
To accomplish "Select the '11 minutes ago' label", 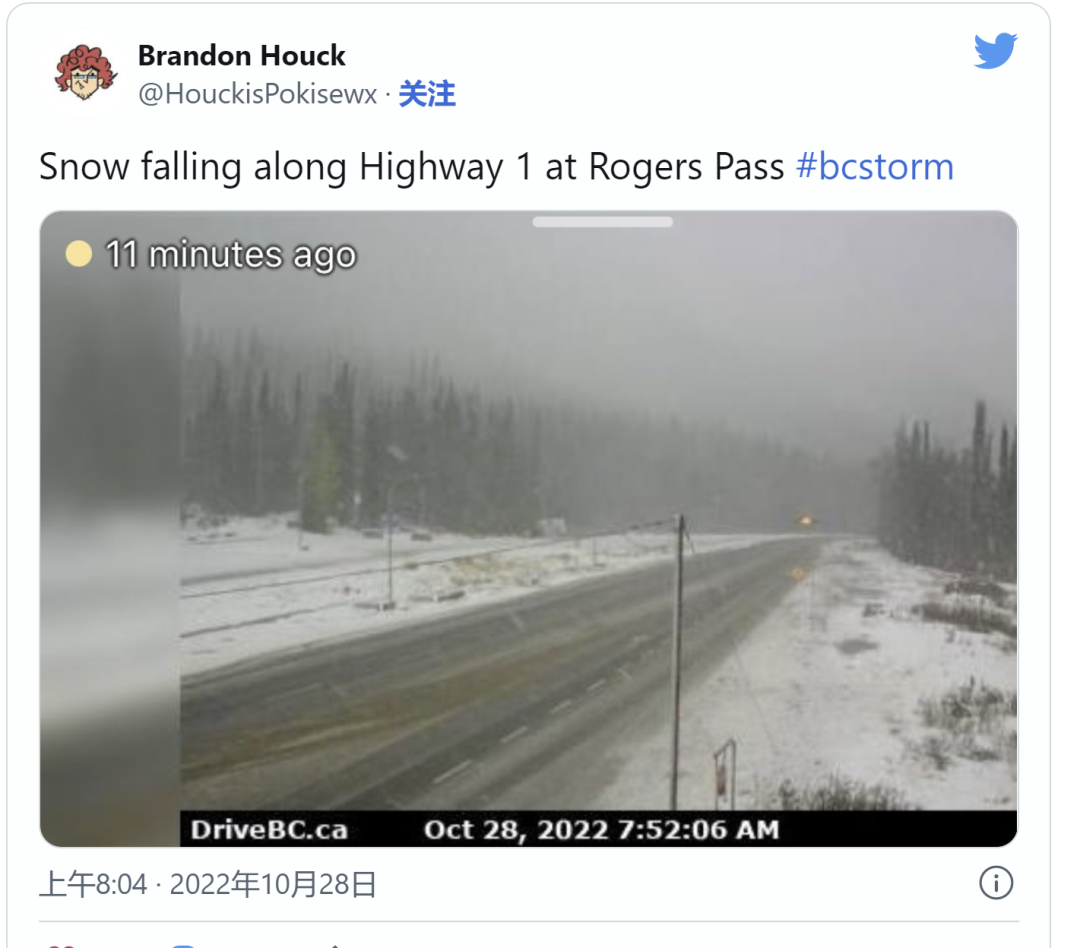I will (231, 255).
